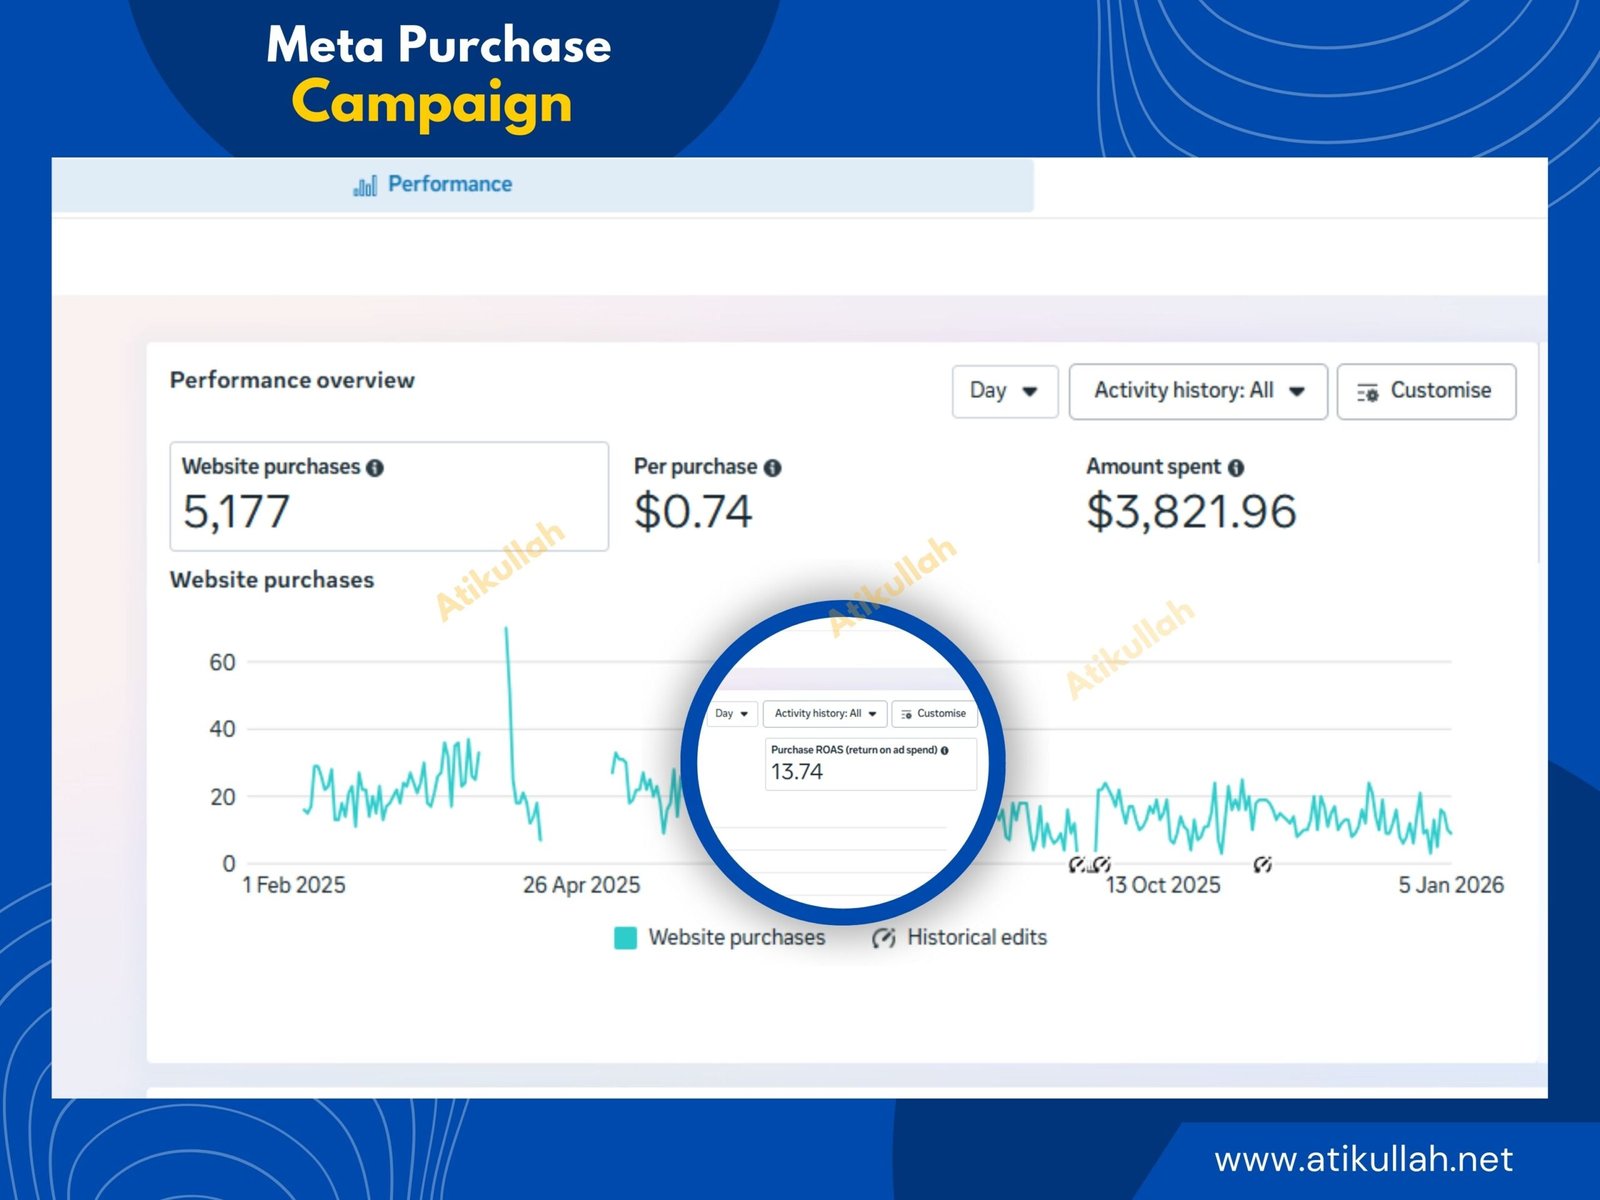Click the info icon next to Per purchase
This screenshot has width=1600, height=1200.
[x=772, y=468]
